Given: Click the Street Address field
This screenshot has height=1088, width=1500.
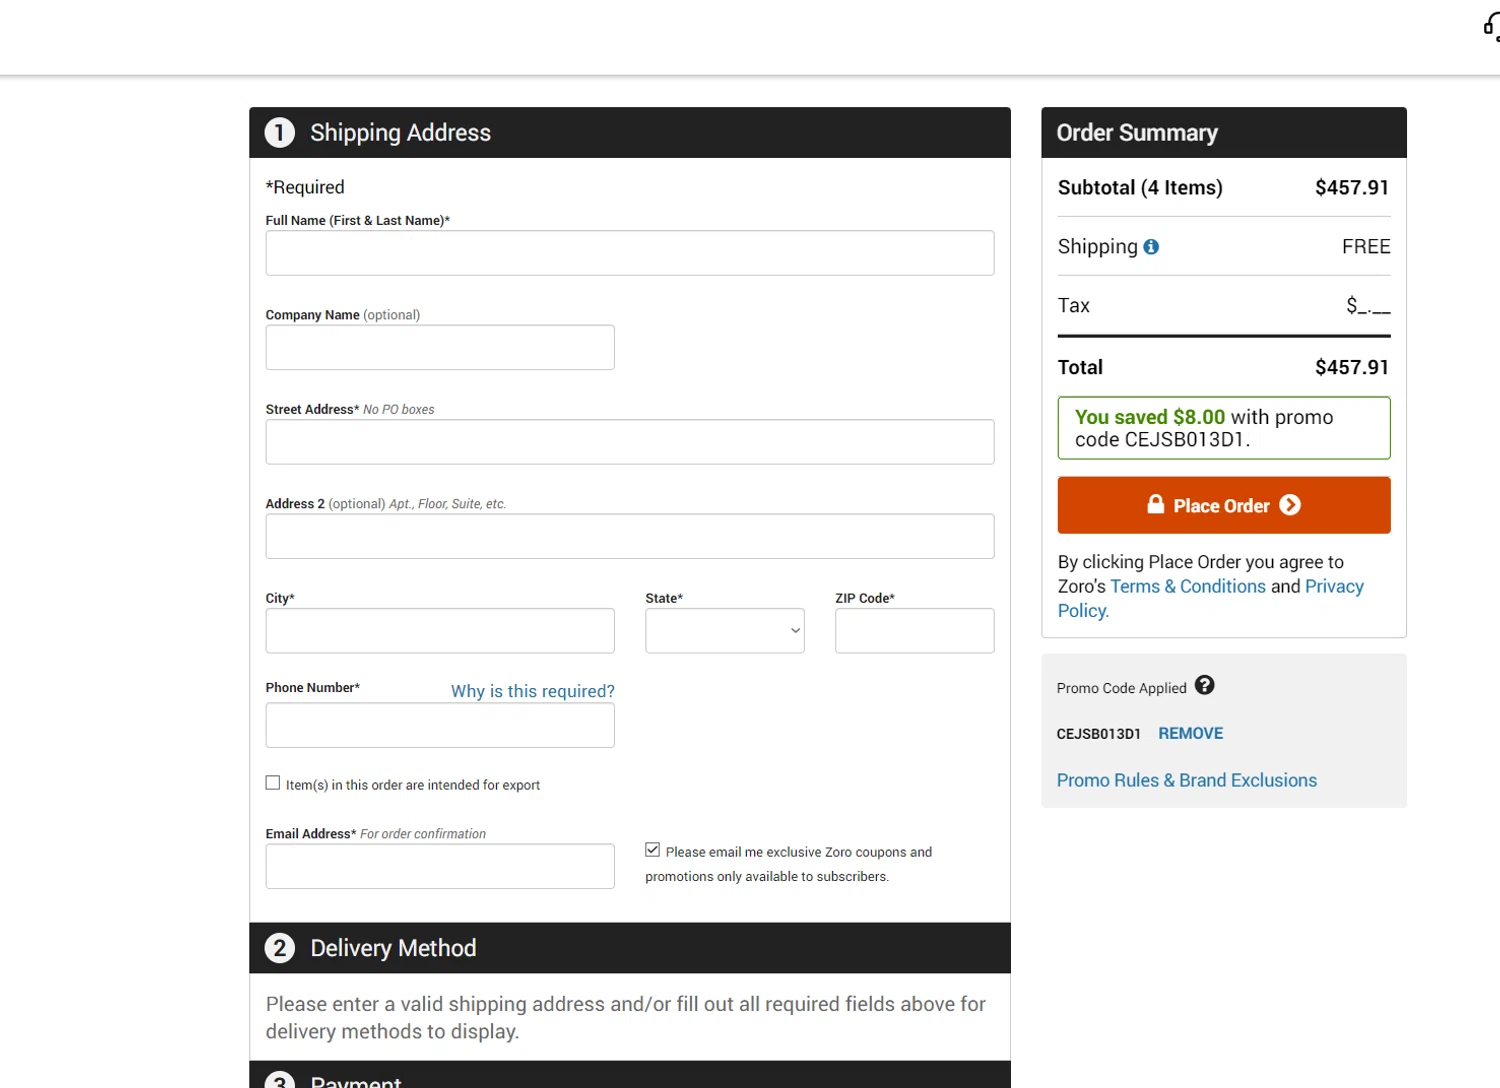Looking at the screenshot, I should 629,442.
